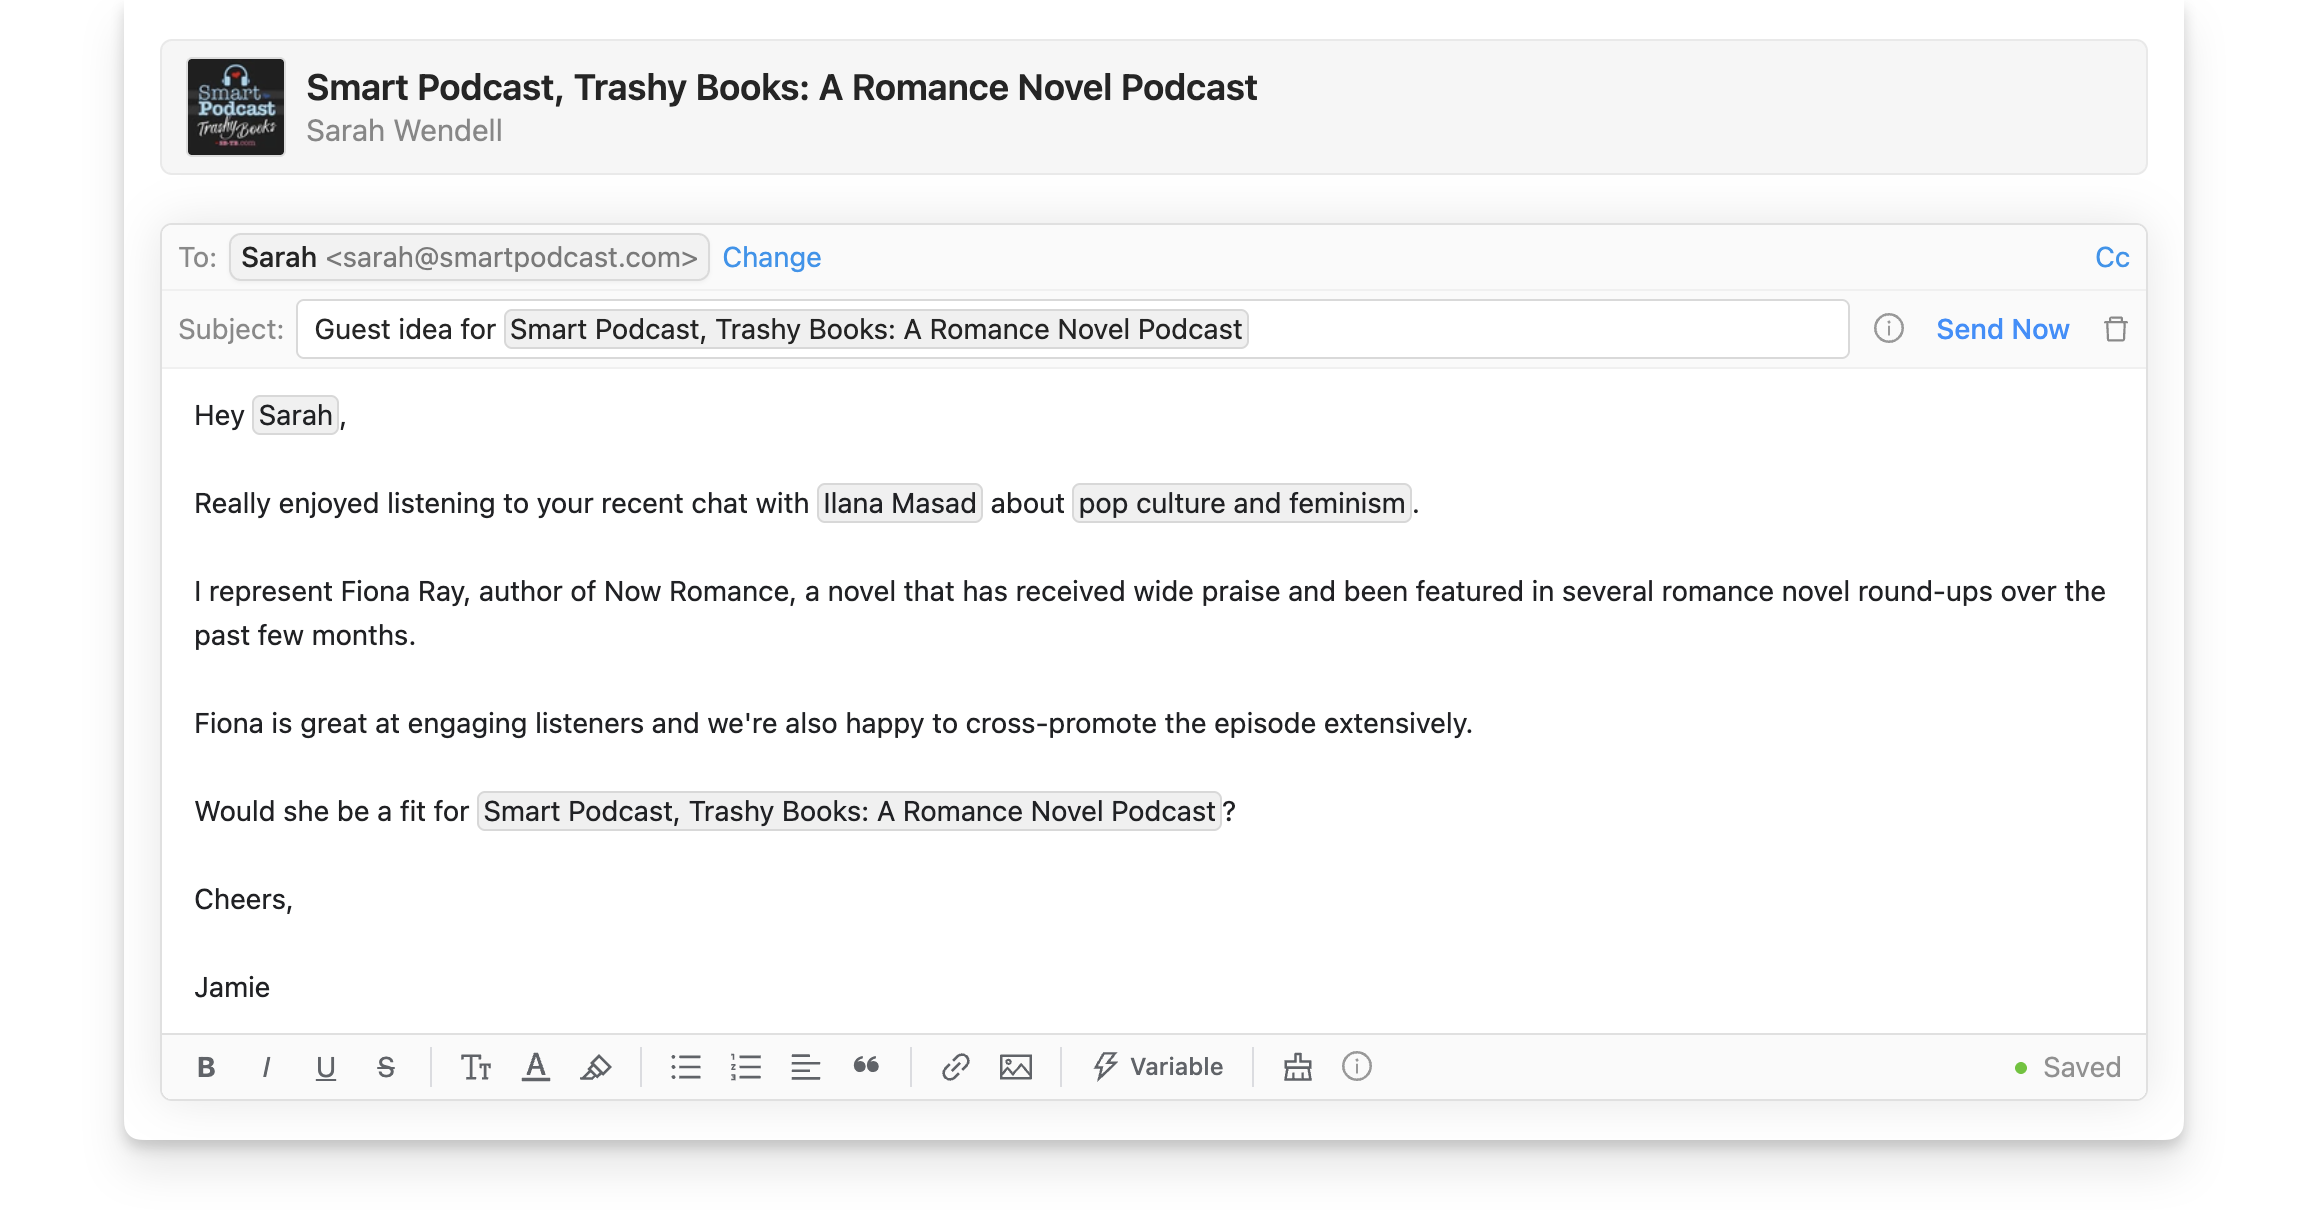Open the text size tool
Viewport: 2308px width, 1214px height.
click(476, 1067)
